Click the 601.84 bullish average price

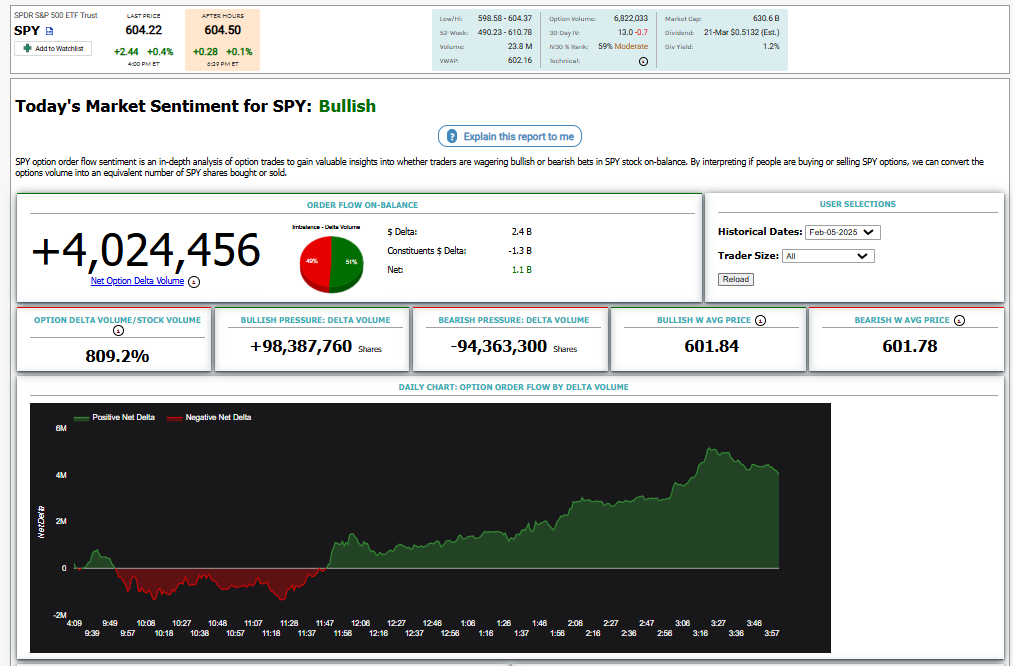coord(711,347)
